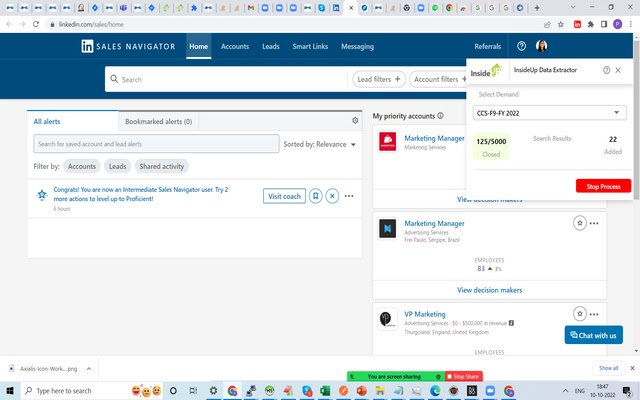Open Chrome tab search chevron
The width and height of the screenshot is (640, 400).
(x=573, y=7)
